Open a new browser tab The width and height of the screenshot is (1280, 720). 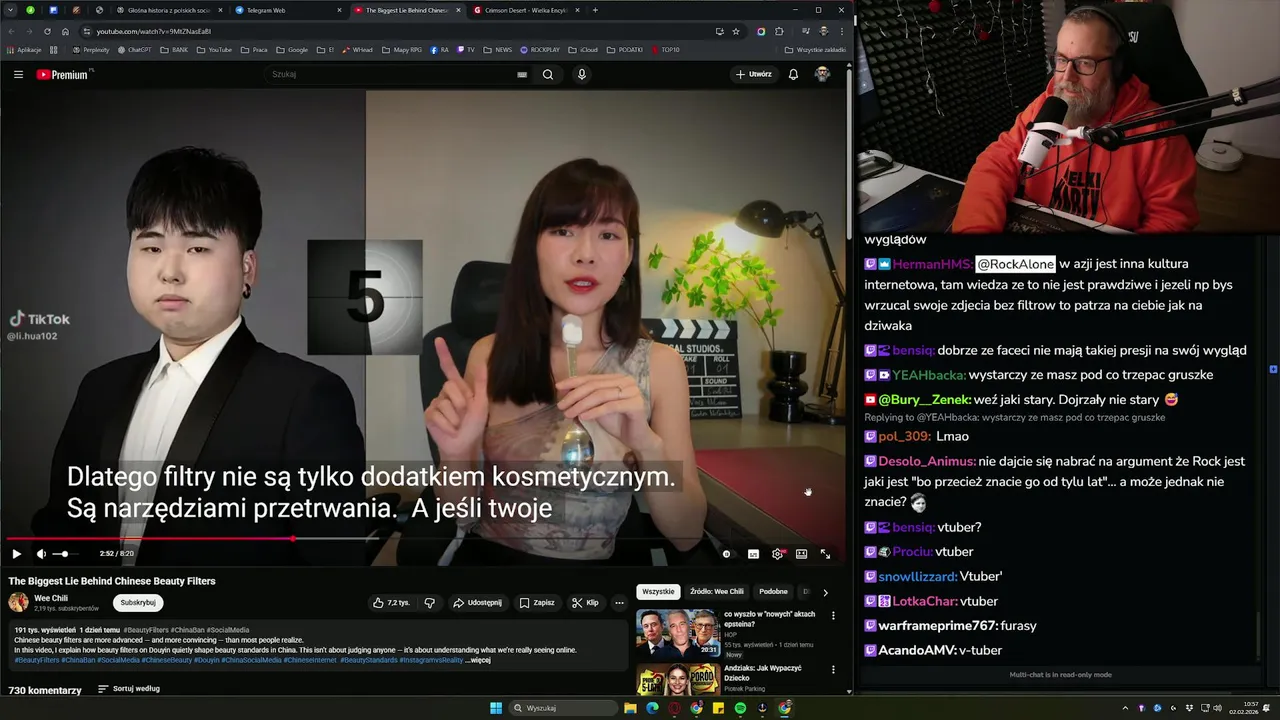(x=595, y=10)
